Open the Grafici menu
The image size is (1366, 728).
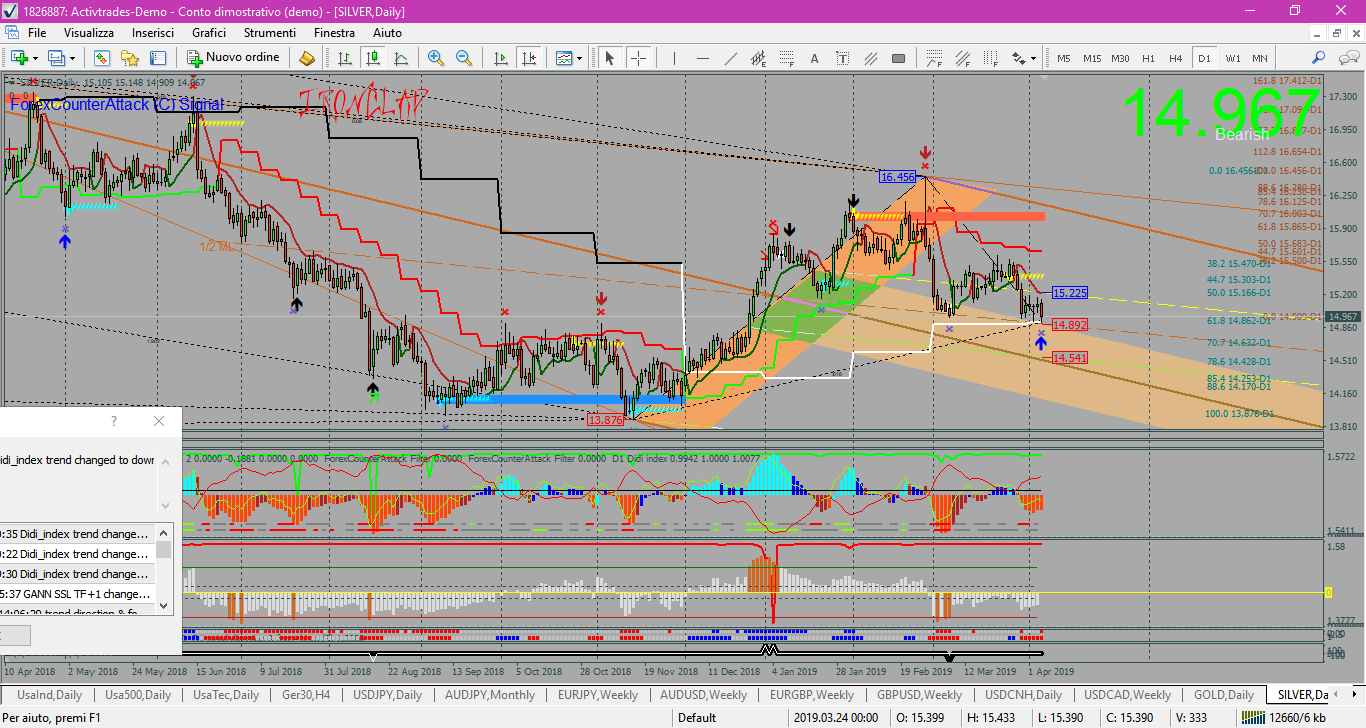[x=209, y=33]
